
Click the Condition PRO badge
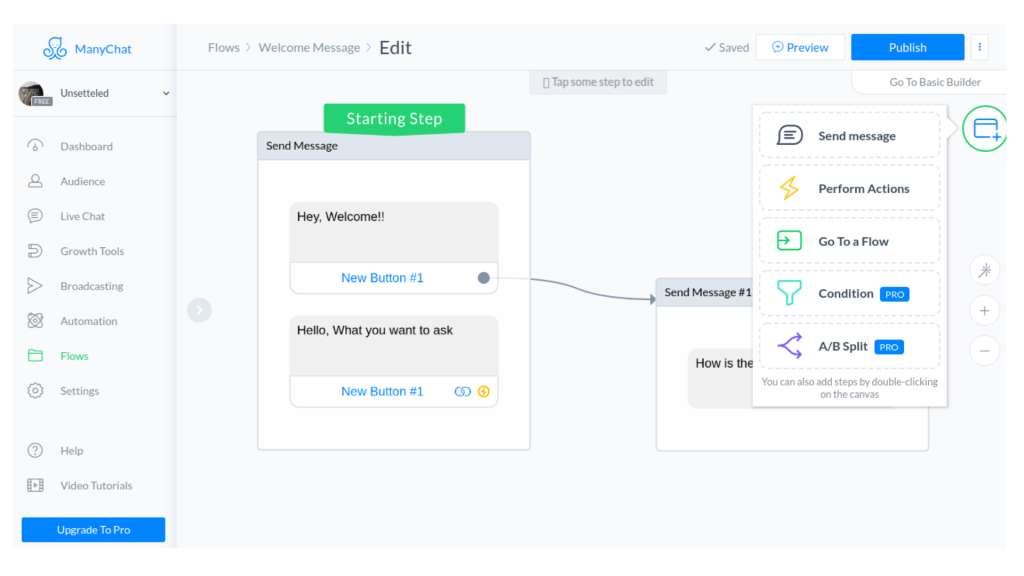pos(895,295)
